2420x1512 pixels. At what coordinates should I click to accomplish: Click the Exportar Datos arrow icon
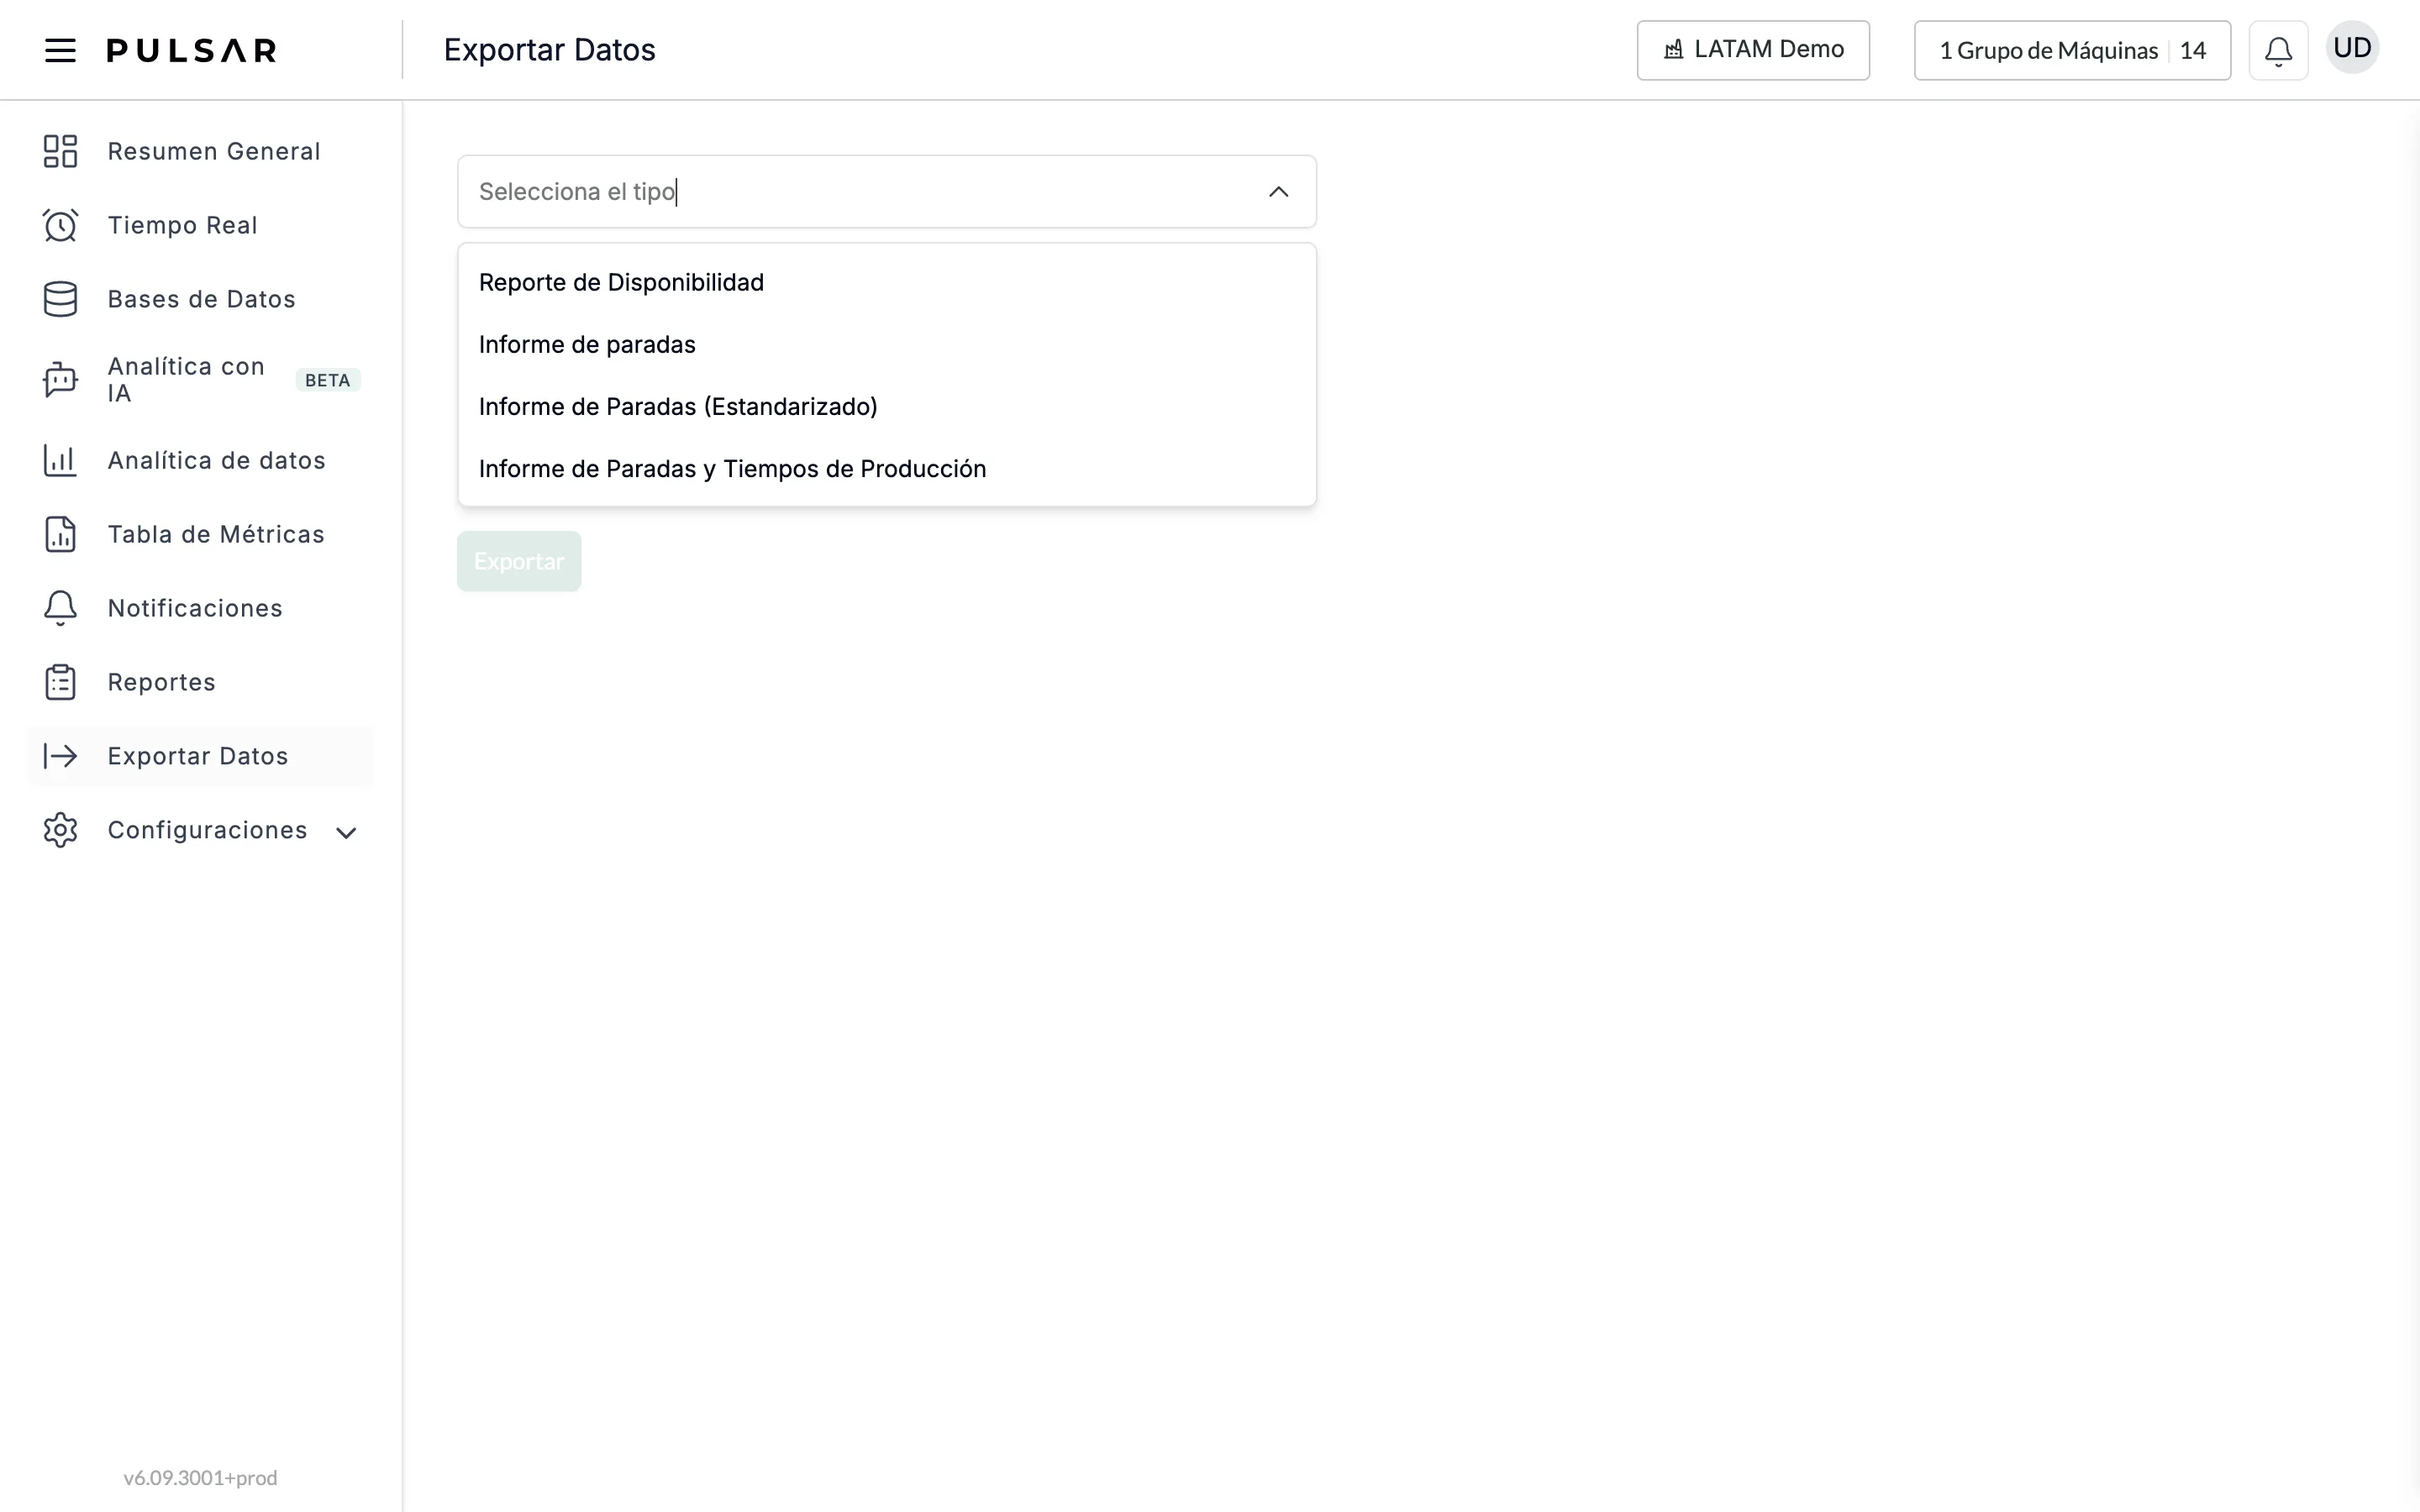pyautogui.click(x=60, y=756)
